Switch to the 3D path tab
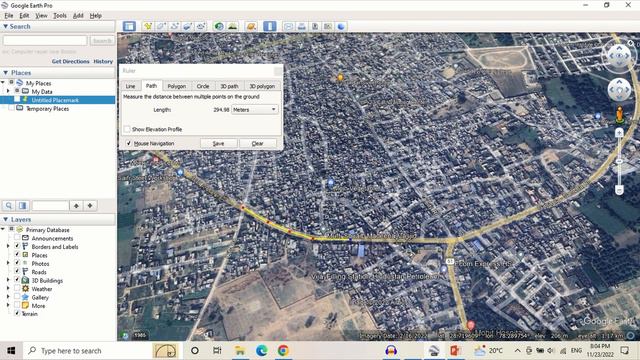Viewport: 640px width, 360px height. [229, 86]
